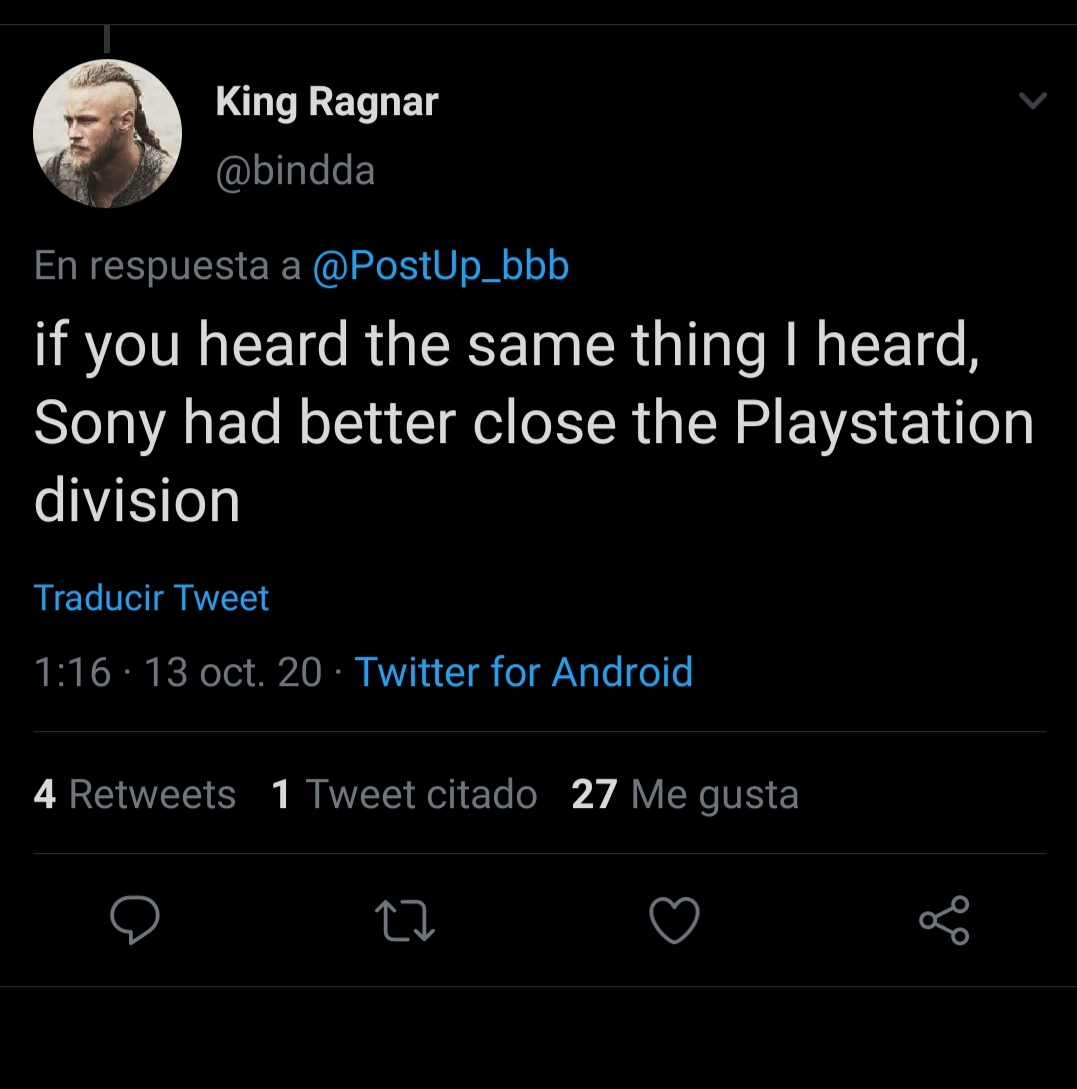The width and height of the screenshot is (1077, 1089).
Task: Retweet using the arrows icon
Action: 404,921
